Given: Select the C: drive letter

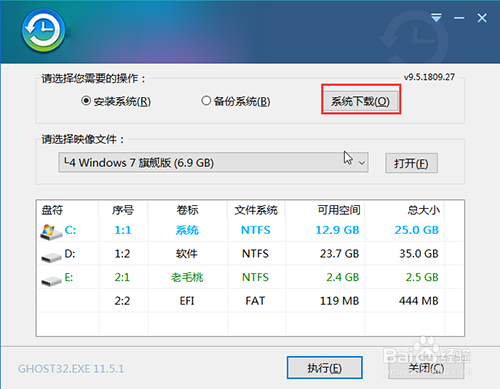Looking at the screenshot, I should (70, 230).
